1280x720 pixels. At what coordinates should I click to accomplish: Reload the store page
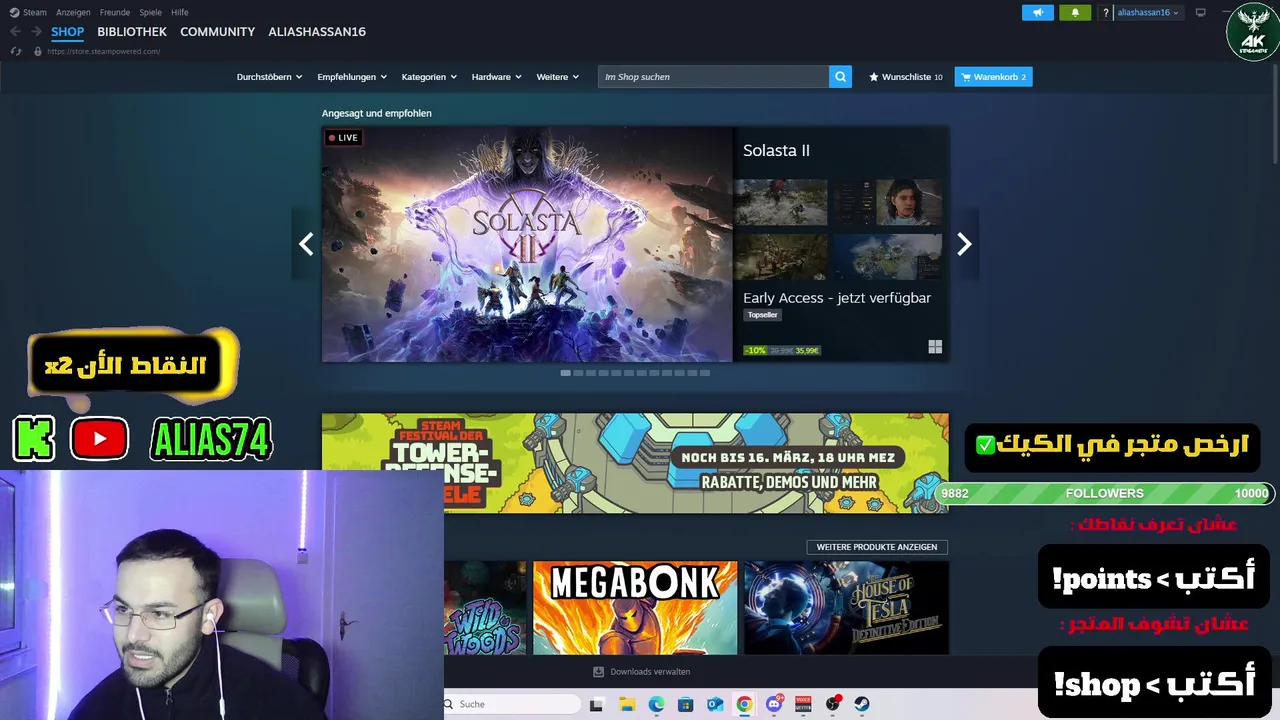pyautogui.click(x=15, y=51)
